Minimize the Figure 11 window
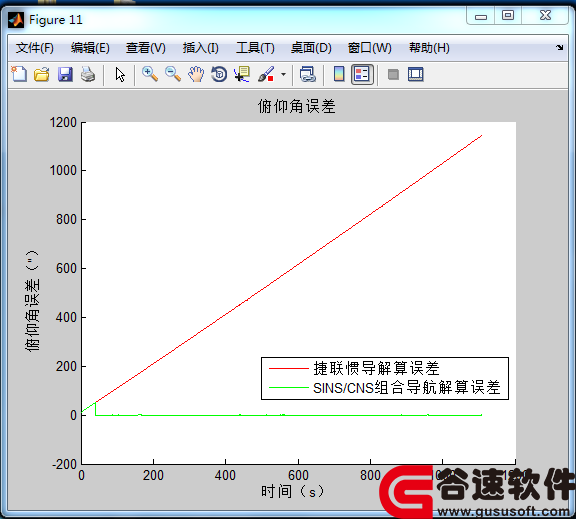Image resolution: width=576 pixels, height=519 pixels. pos(480,16)
